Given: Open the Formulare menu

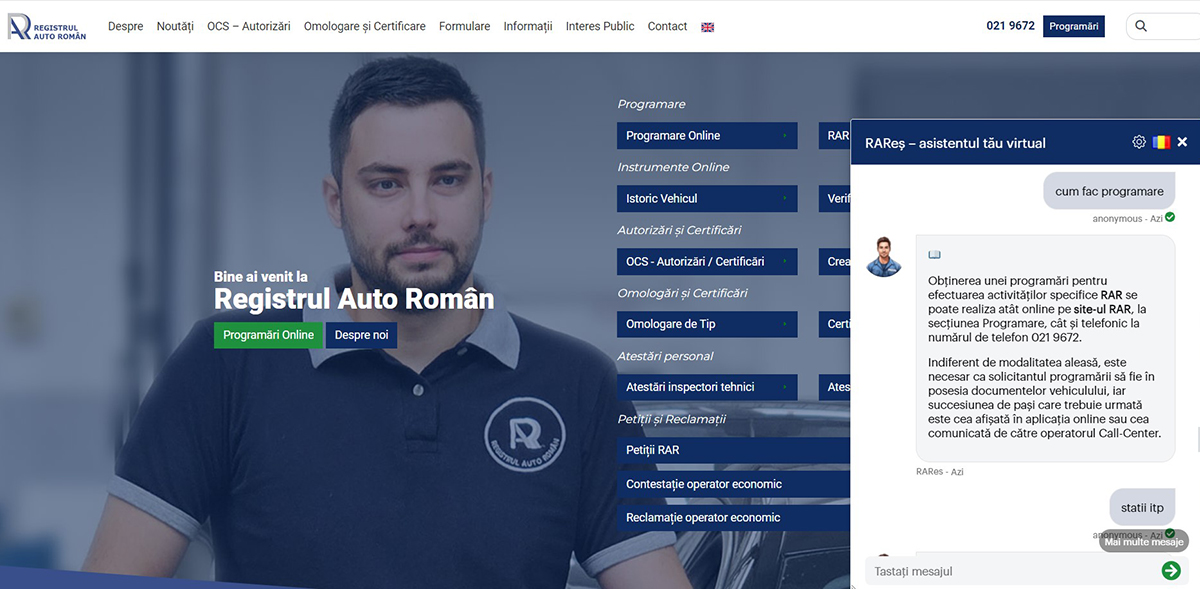Looking at the screenshot, I should pos(465,26).
